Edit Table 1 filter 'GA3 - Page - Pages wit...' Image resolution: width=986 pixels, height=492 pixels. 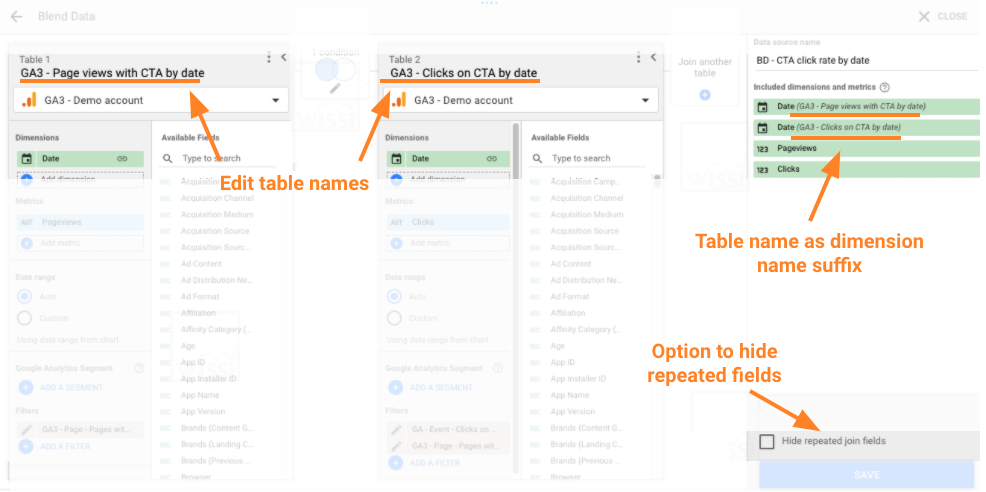click(80, 430)
